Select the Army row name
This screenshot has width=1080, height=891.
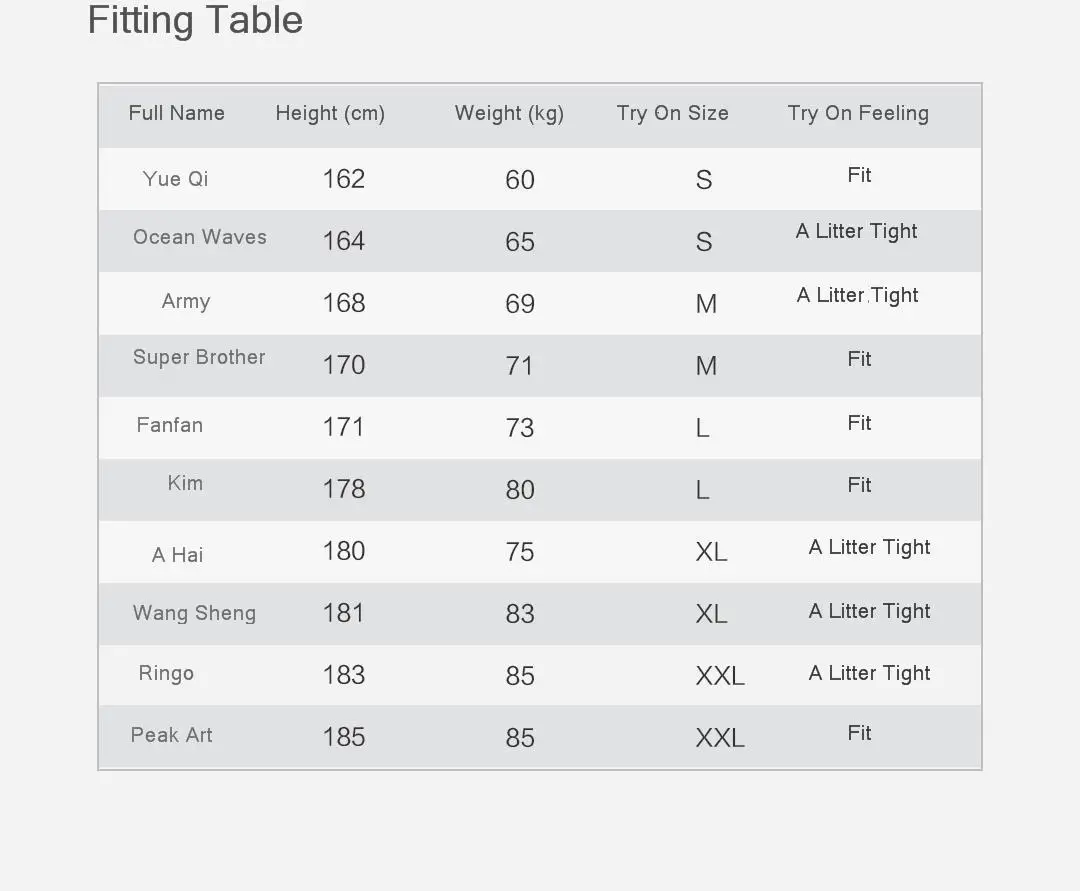tap(186, 302)
